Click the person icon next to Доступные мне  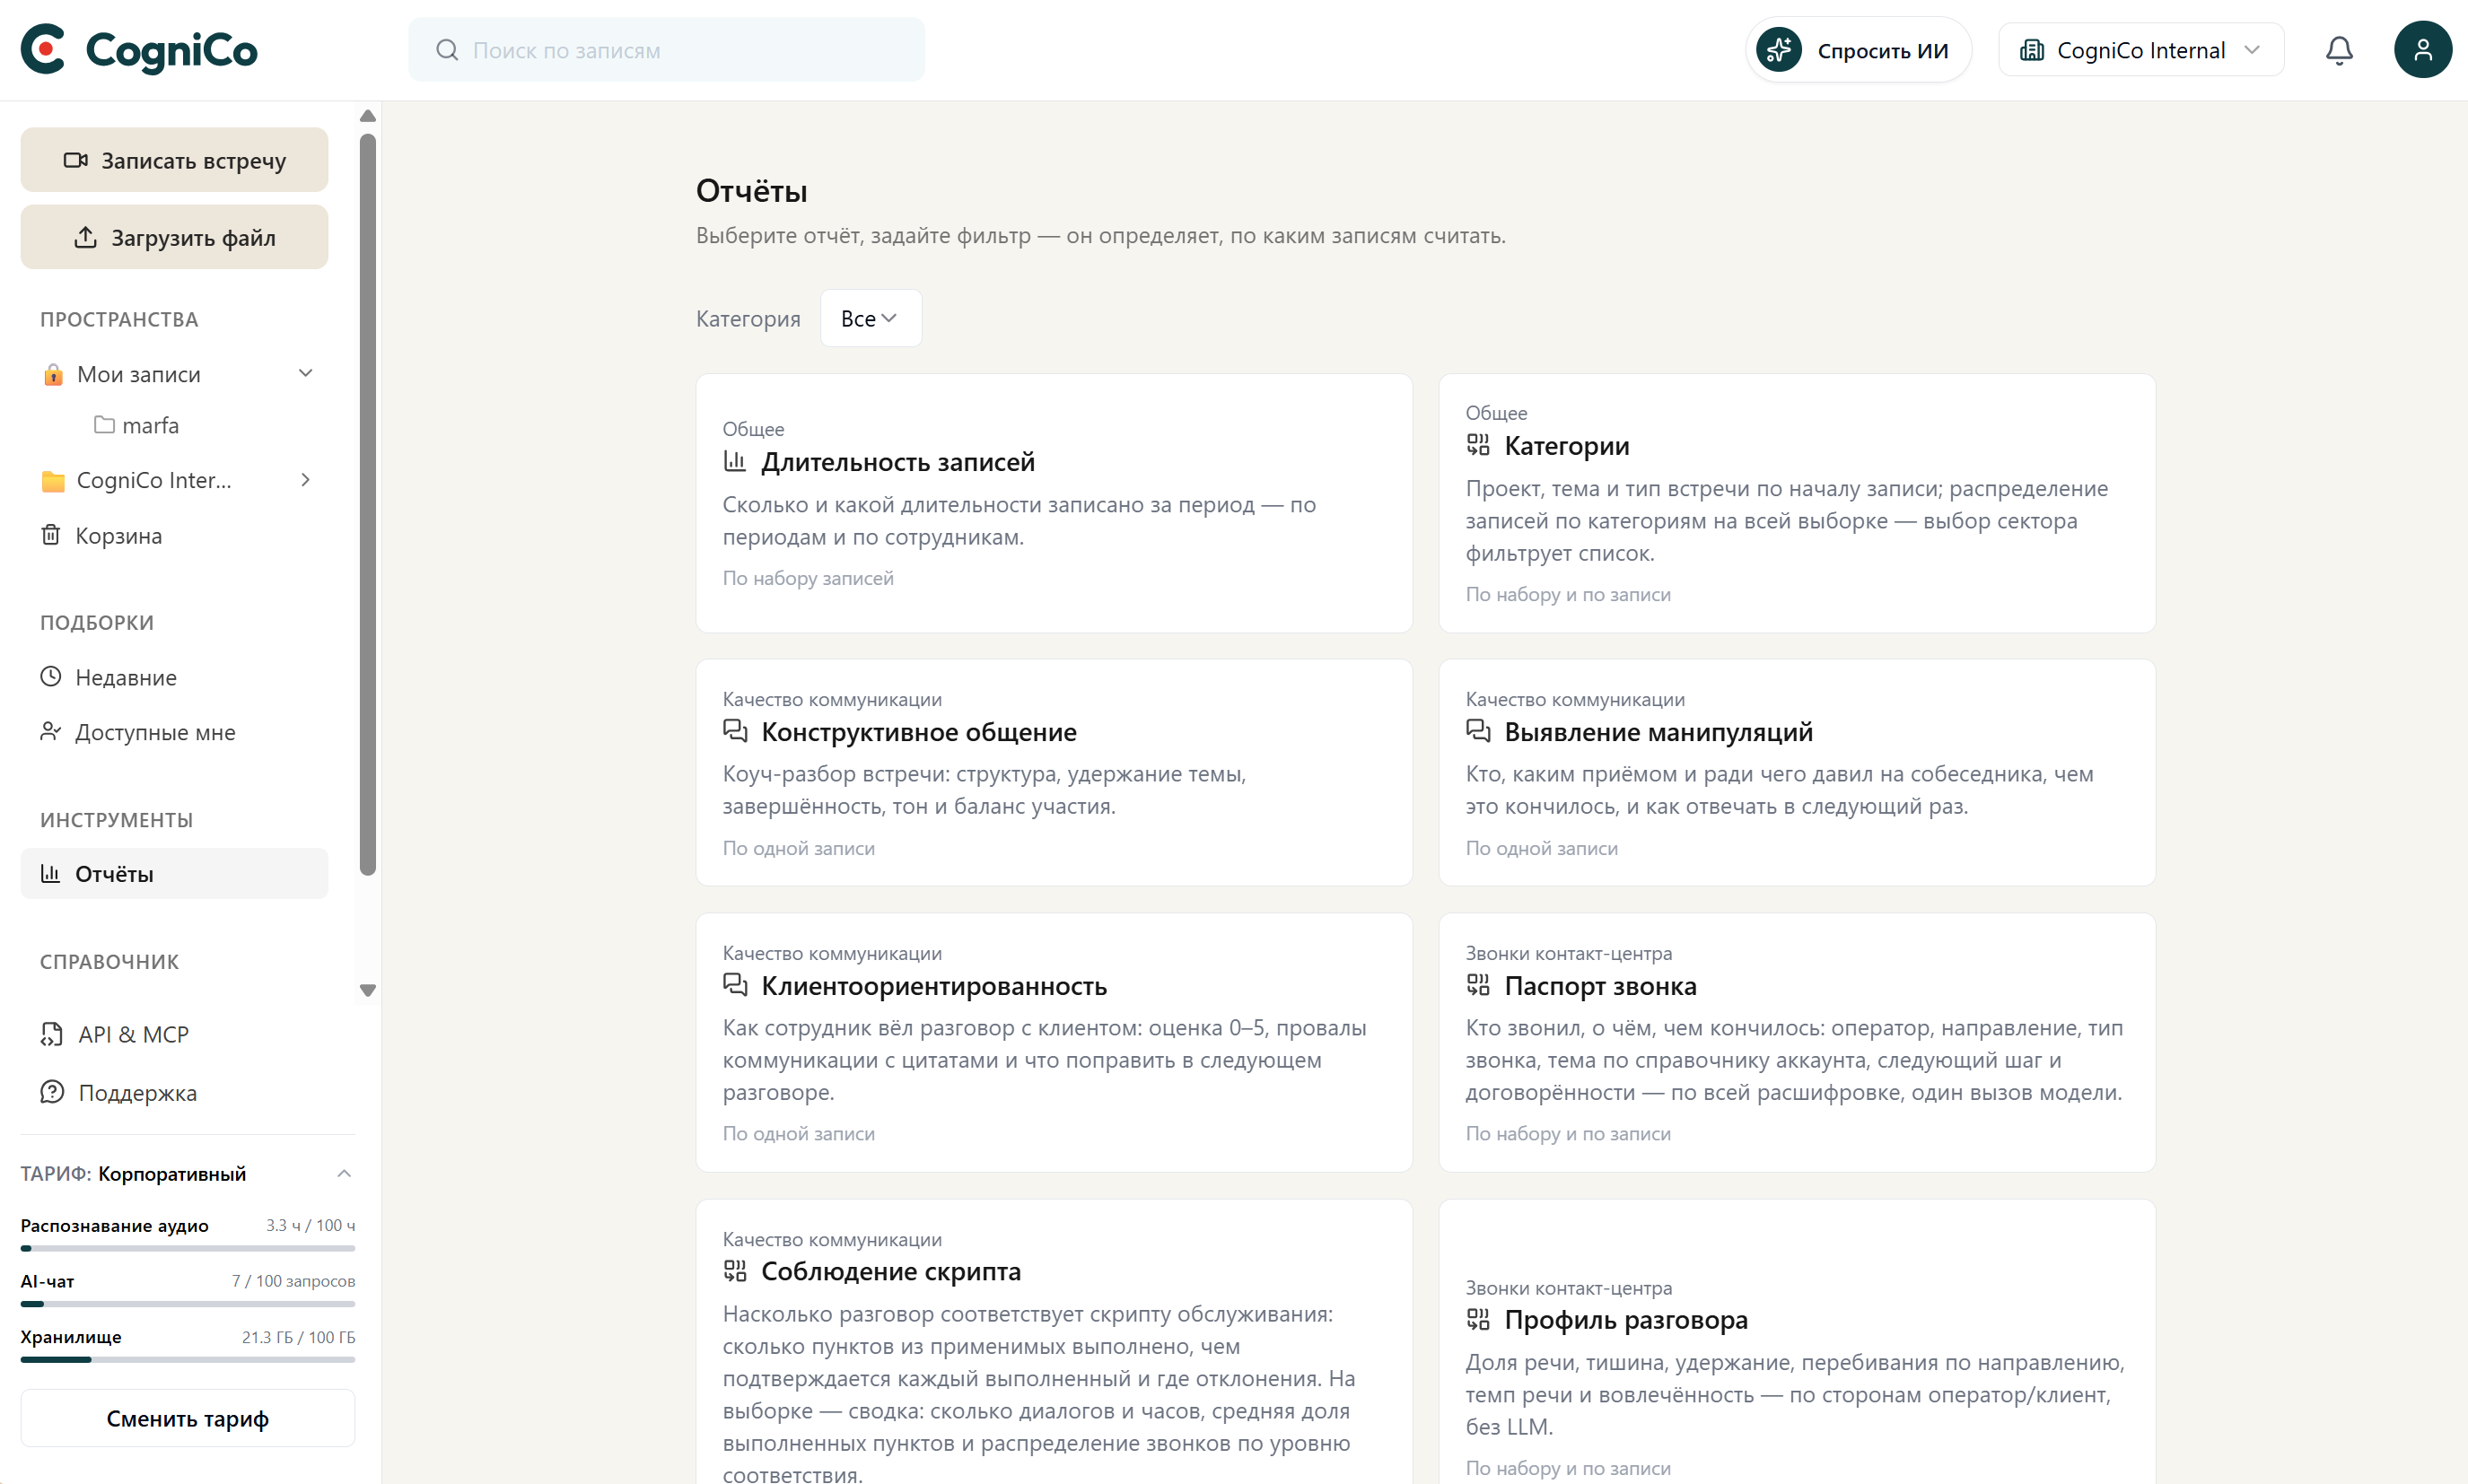[51, 732]
